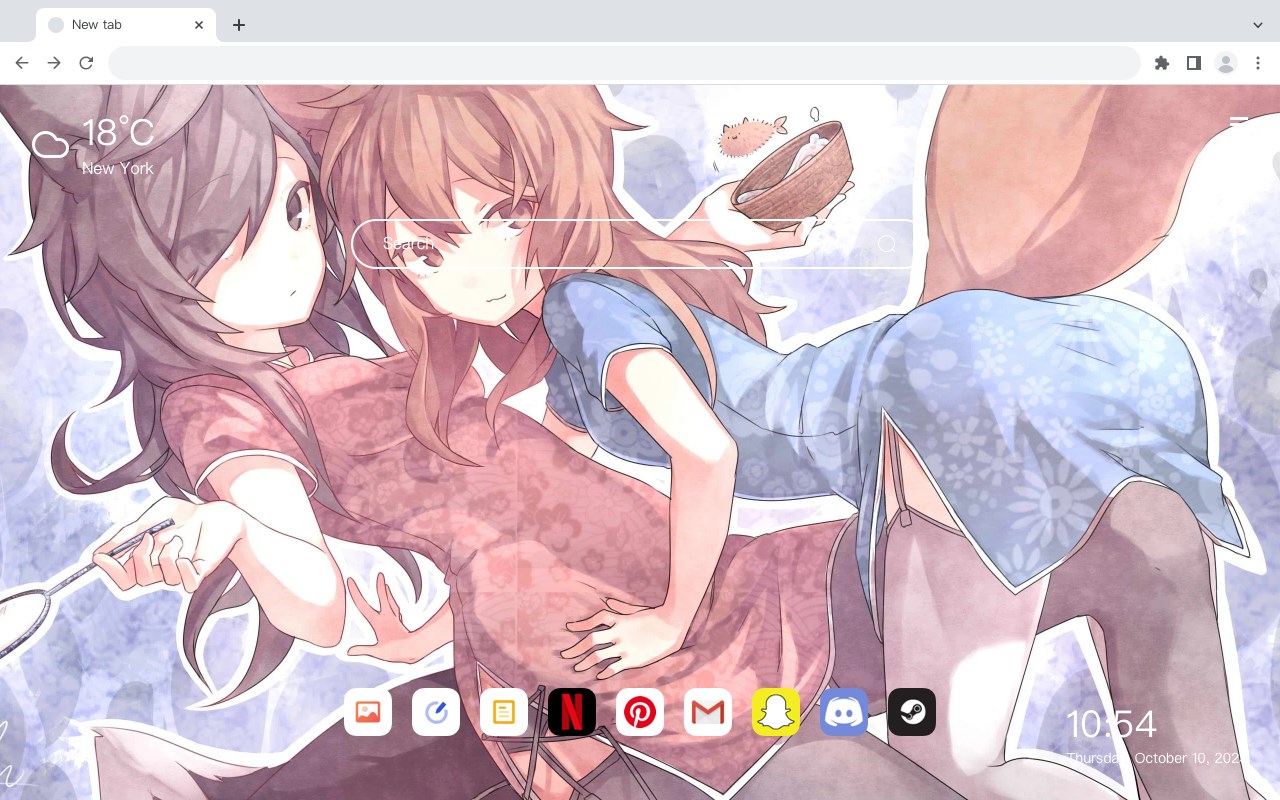The height and width of the screenshot is (800, 1280).
Task: Expand the tab search chevron
Action: [x=1258, y=25]
